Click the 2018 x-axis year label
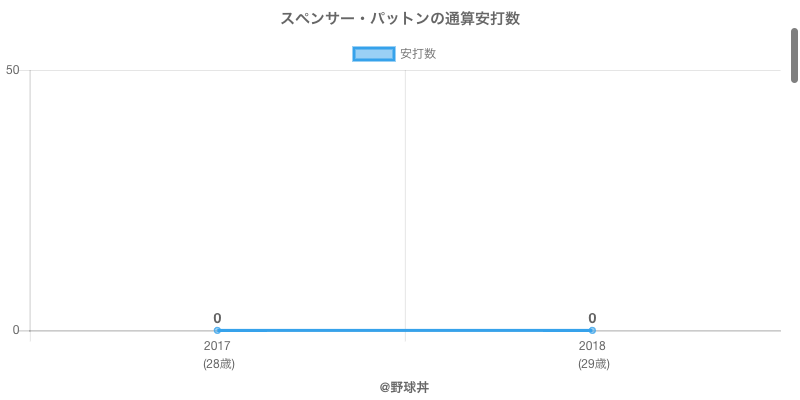This screenshot has height=400, width=800. coord(592,346)
